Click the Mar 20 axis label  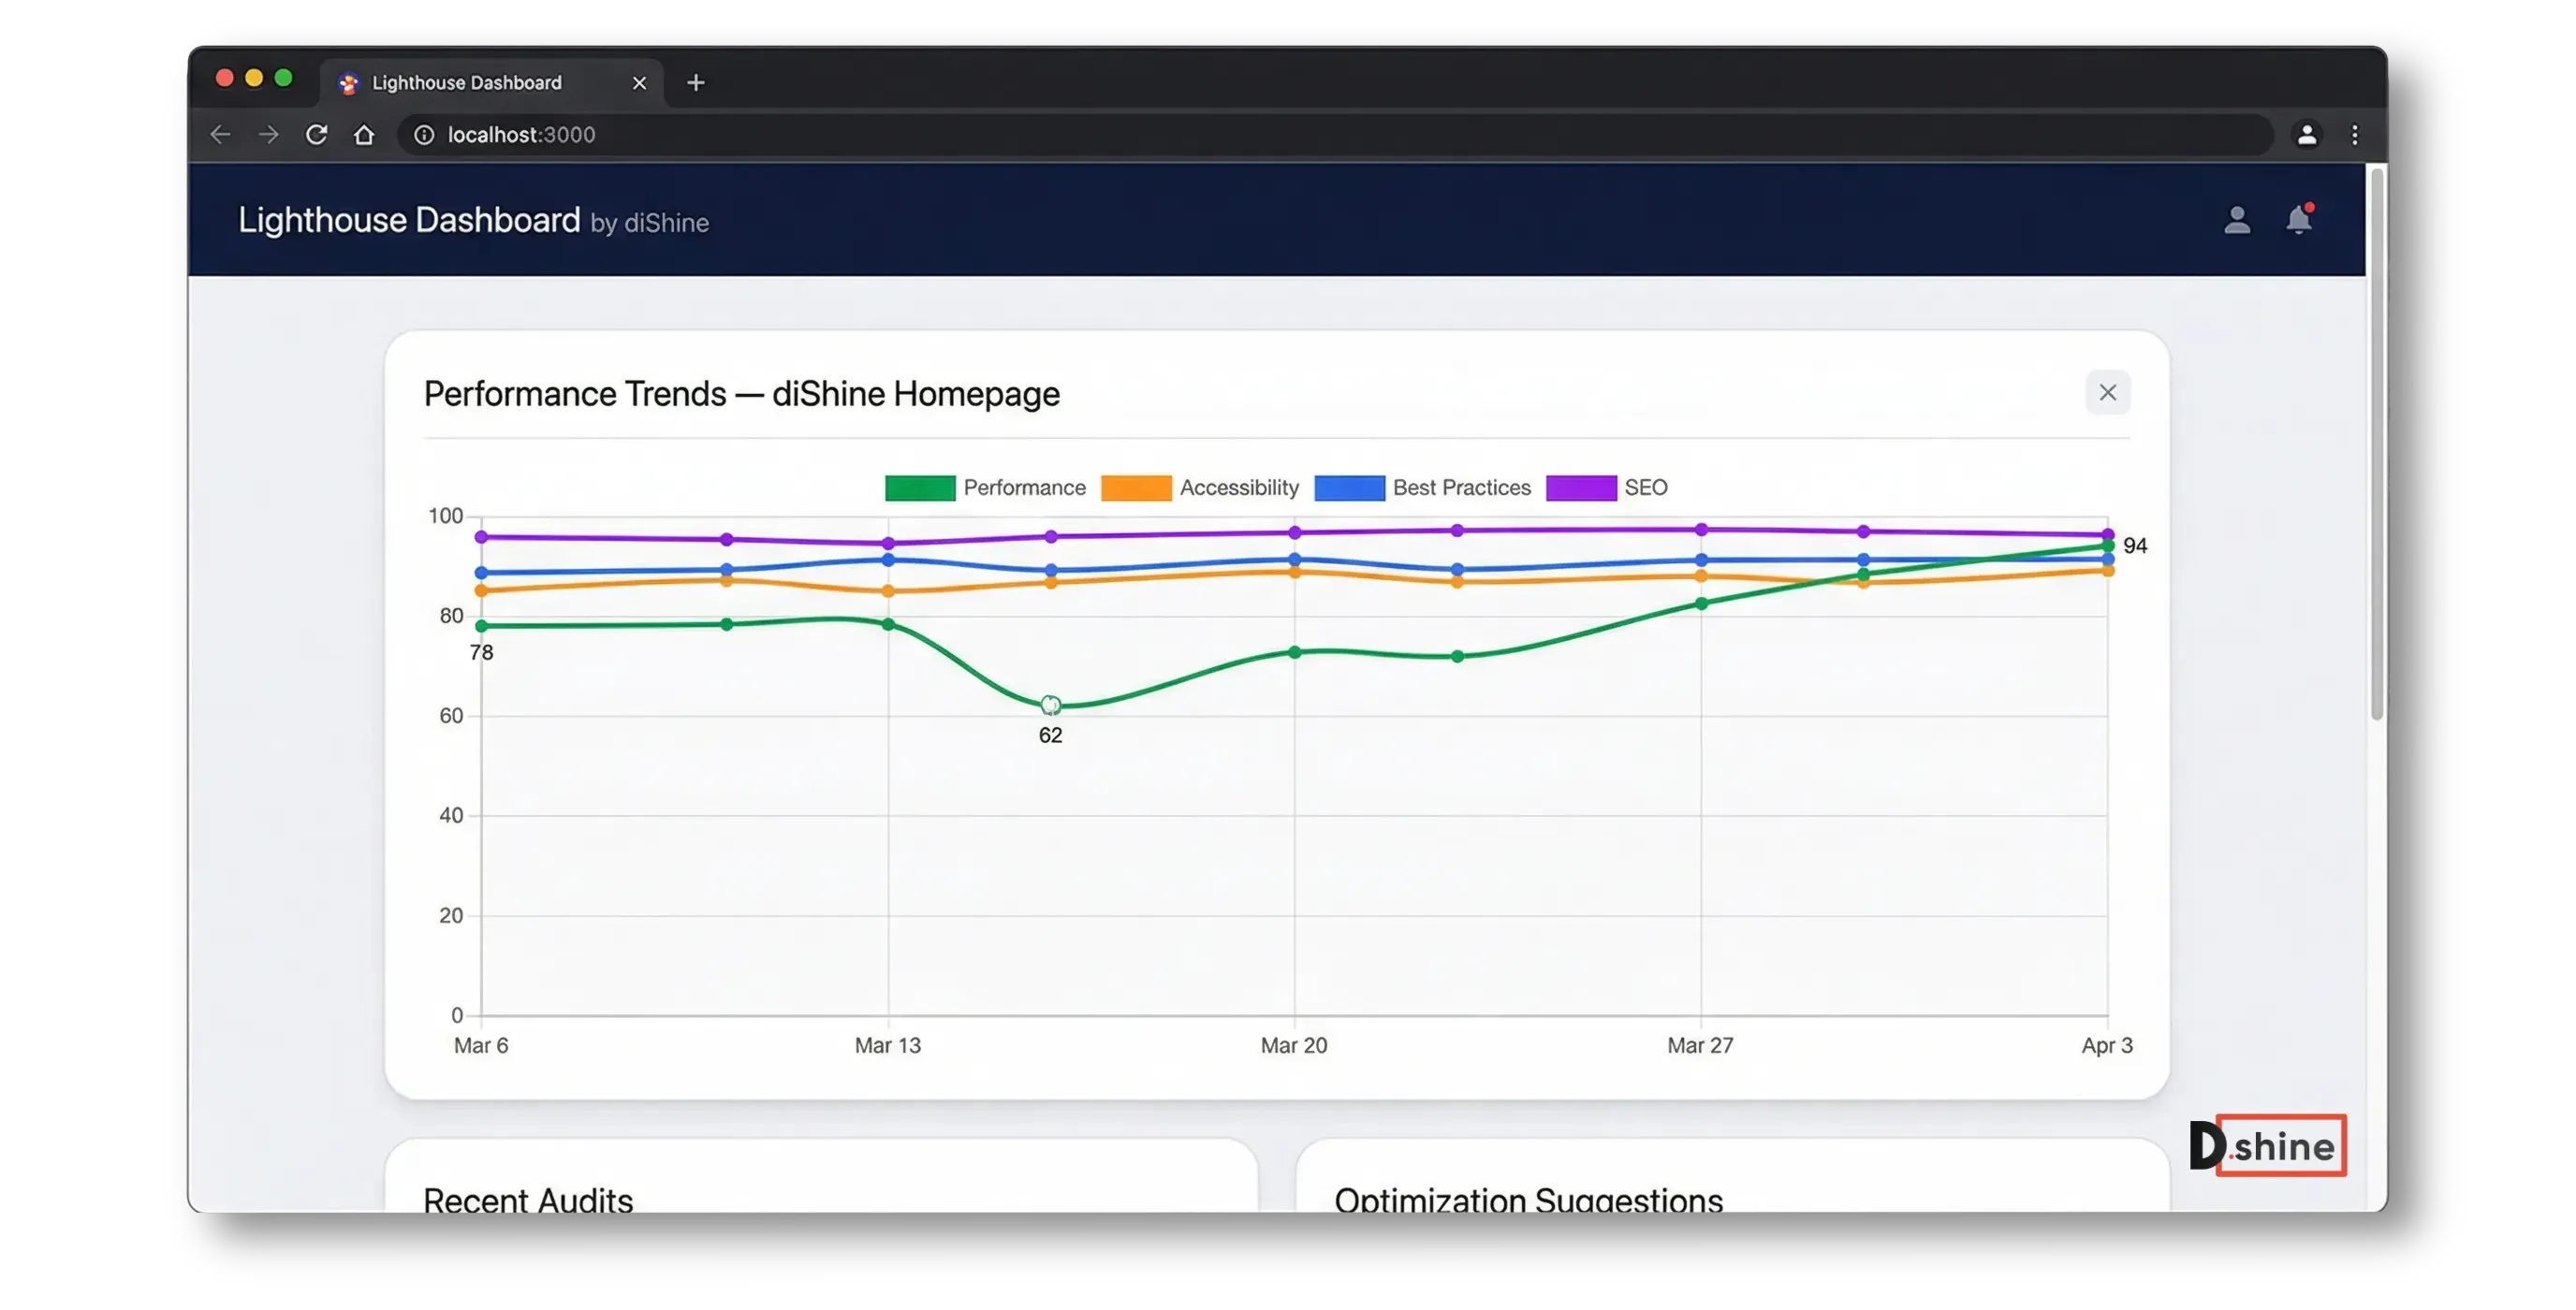pos(1294,1045)
